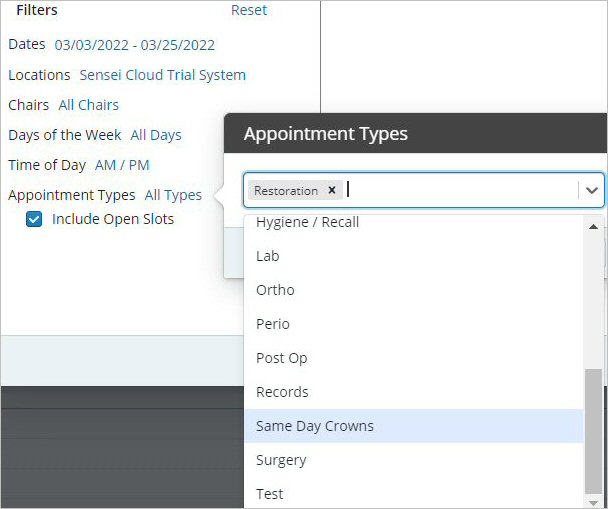
Task: Change Time of Day AM / PM
Action: [121, 165]
